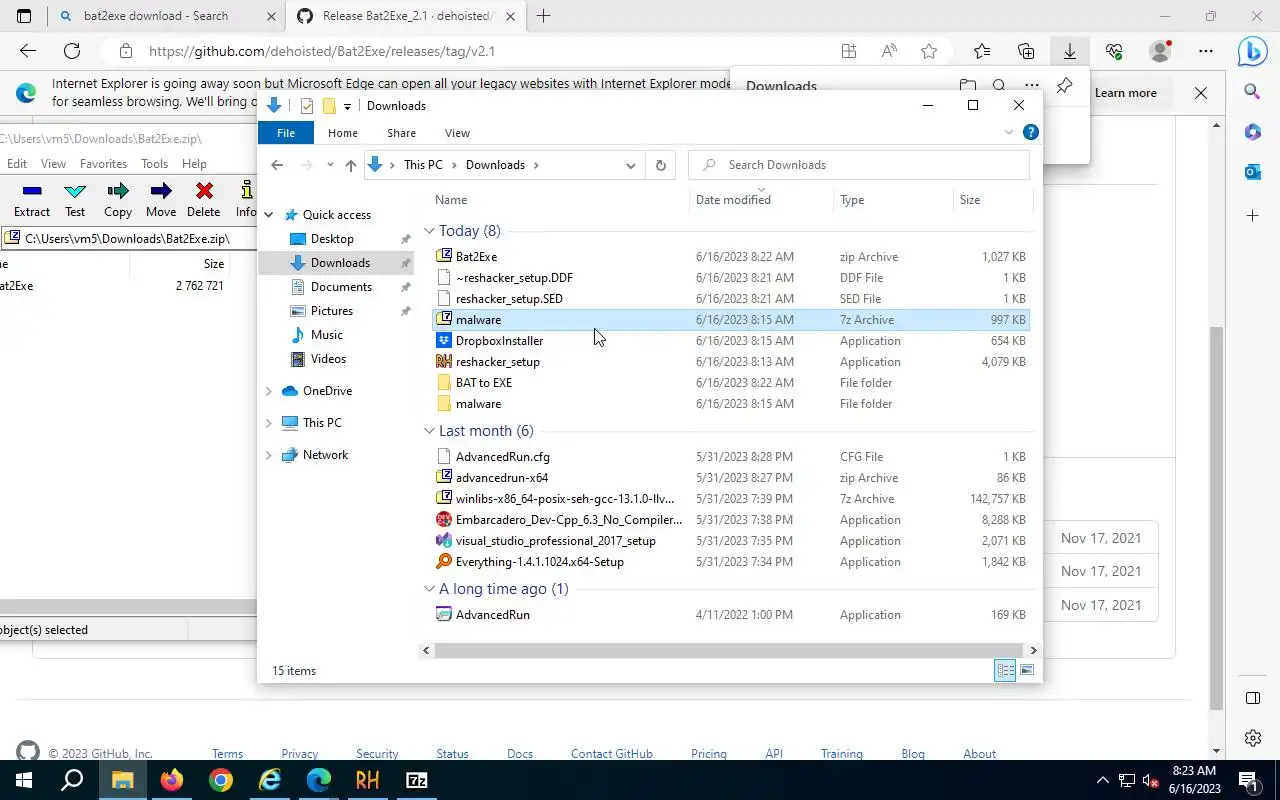Open Explorer View ribbon tab
This screenshot has width=1280, height=800.
(x=457, y=133)
